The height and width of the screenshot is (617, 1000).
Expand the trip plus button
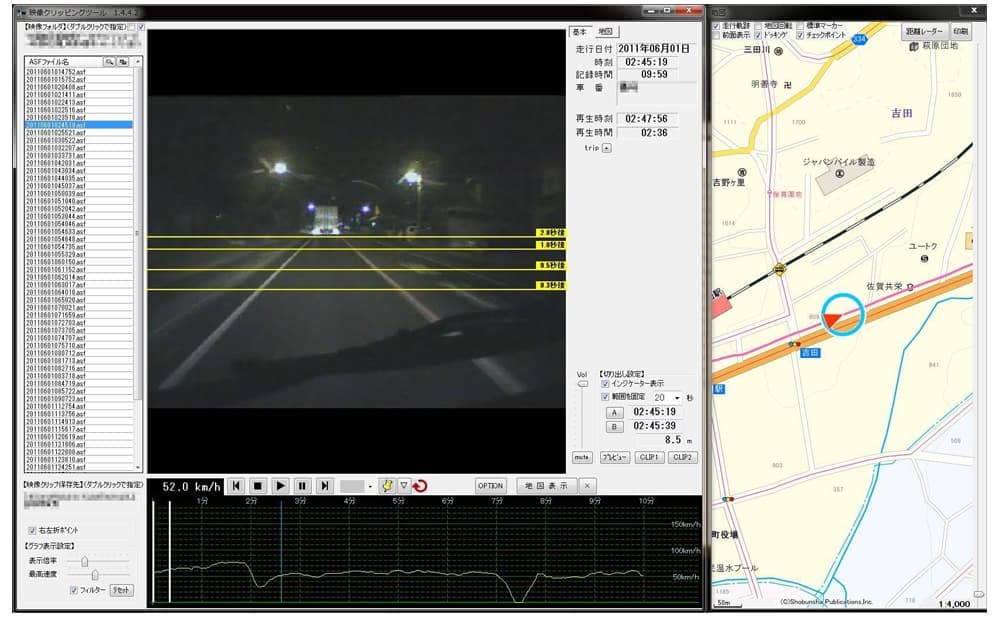[x=606, y=148]
